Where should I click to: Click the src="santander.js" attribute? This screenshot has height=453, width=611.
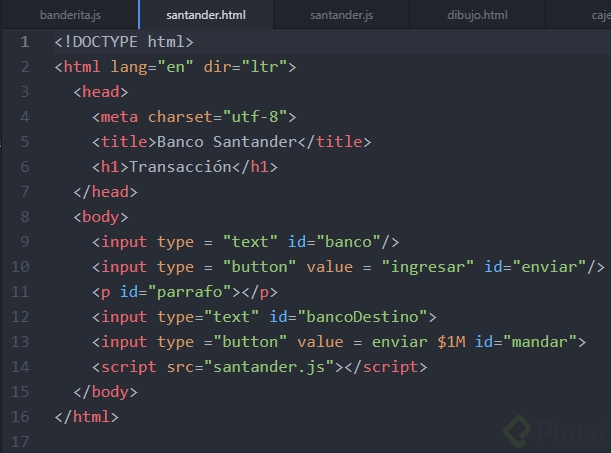tap(250, 367)
